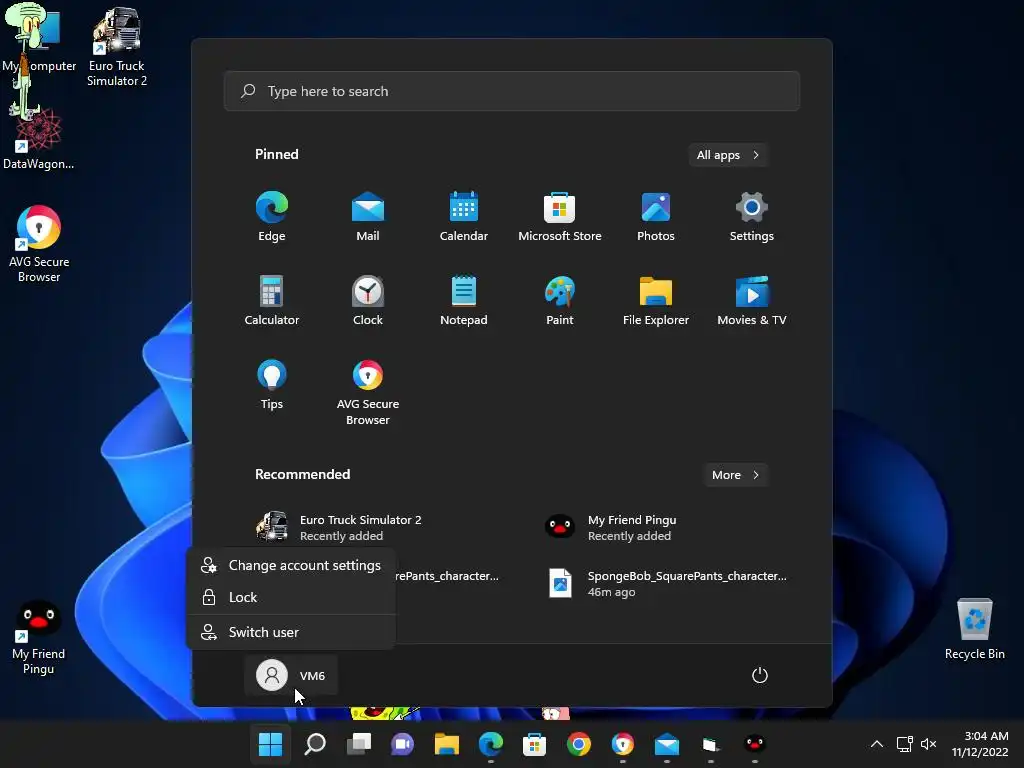Show More recommended items
Viewport: 1024px width, 768px height.
[x=735, y=475]
